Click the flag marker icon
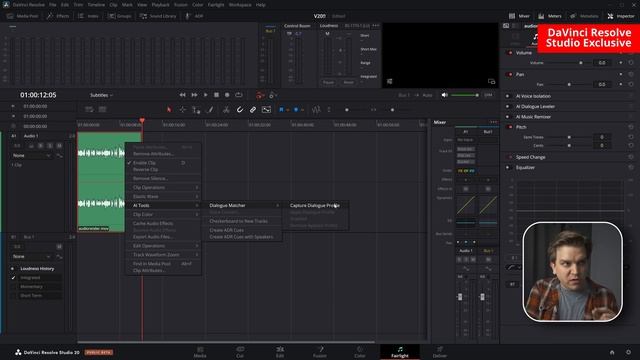640x360 pixels. pyautogui.click(x=281, y=109)
